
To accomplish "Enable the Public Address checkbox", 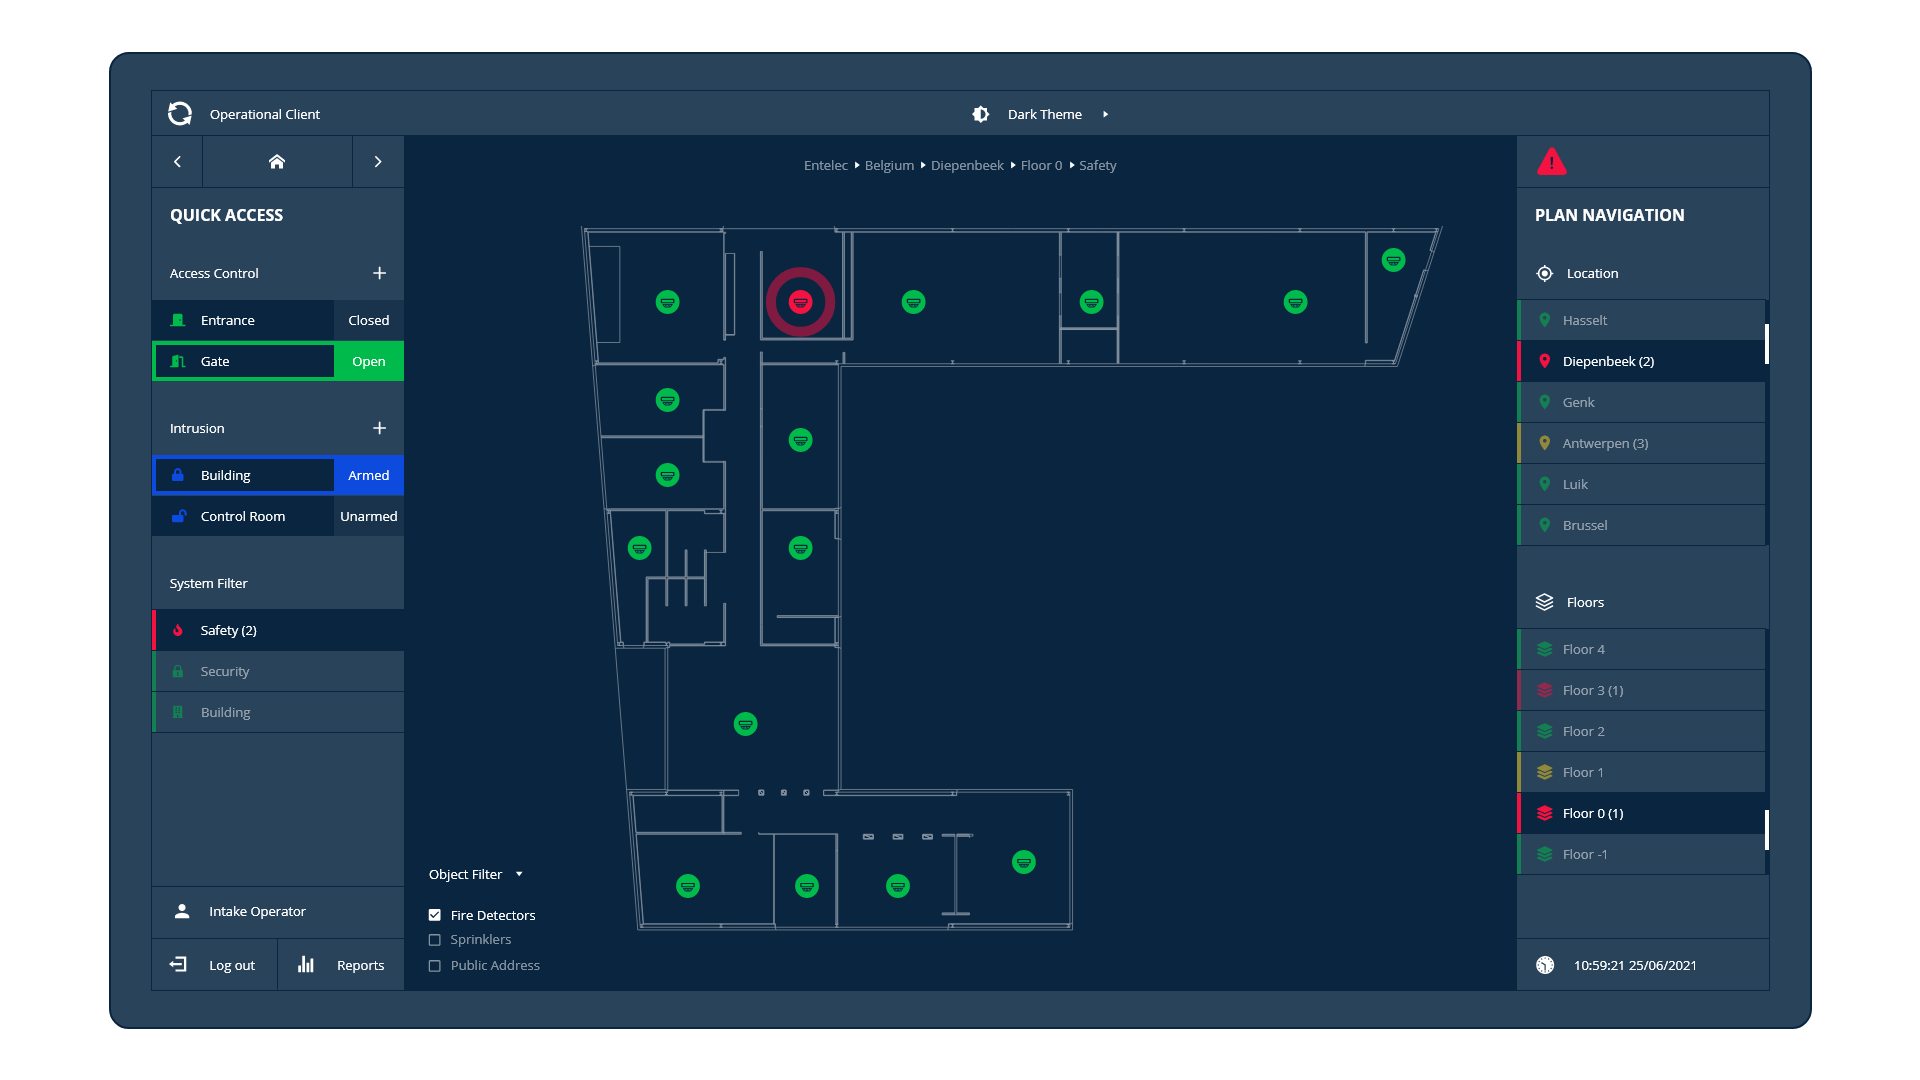I will 435,966.
